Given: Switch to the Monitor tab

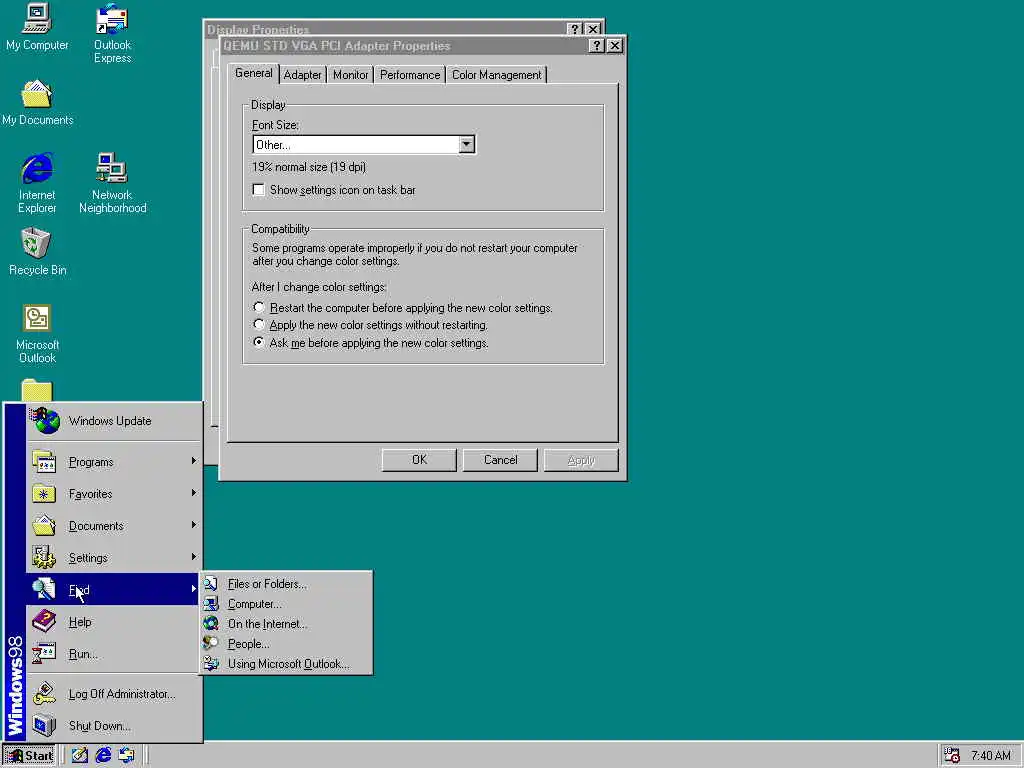Looking at the screenshot, I should 351,75.
